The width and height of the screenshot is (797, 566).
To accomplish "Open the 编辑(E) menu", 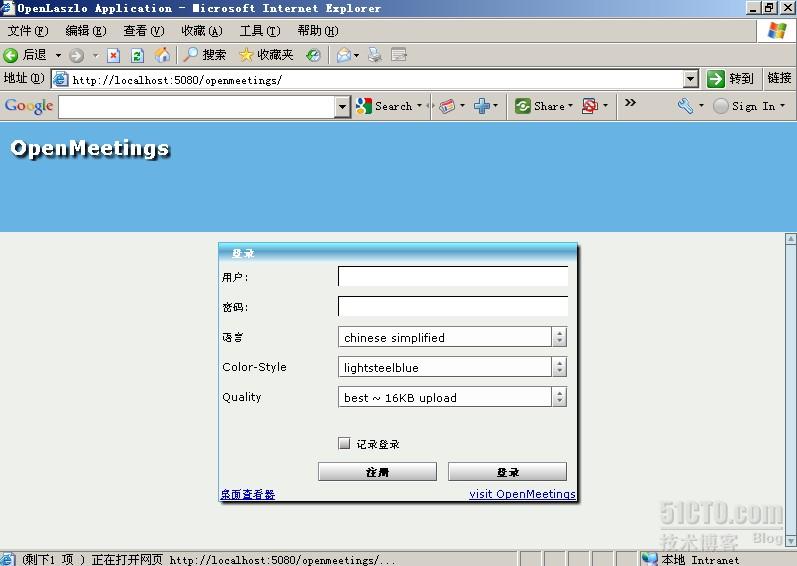I will (x=86, y=31).
